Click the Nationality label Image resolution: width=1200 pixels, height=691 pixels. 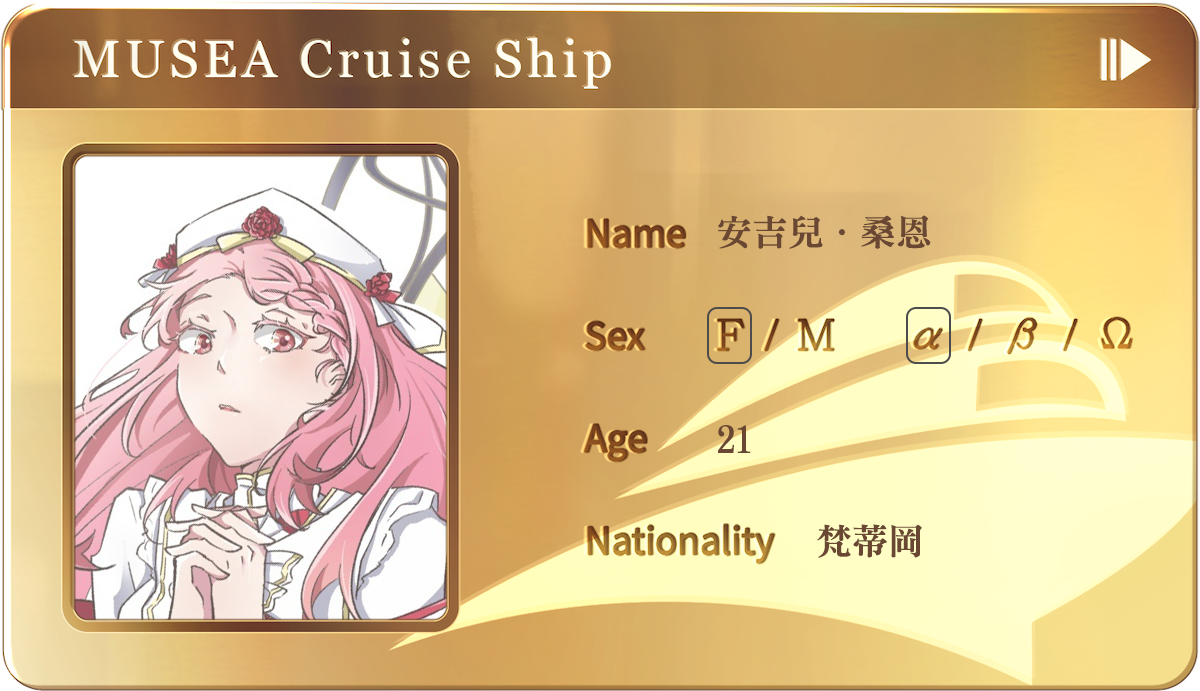click(680, 542)
